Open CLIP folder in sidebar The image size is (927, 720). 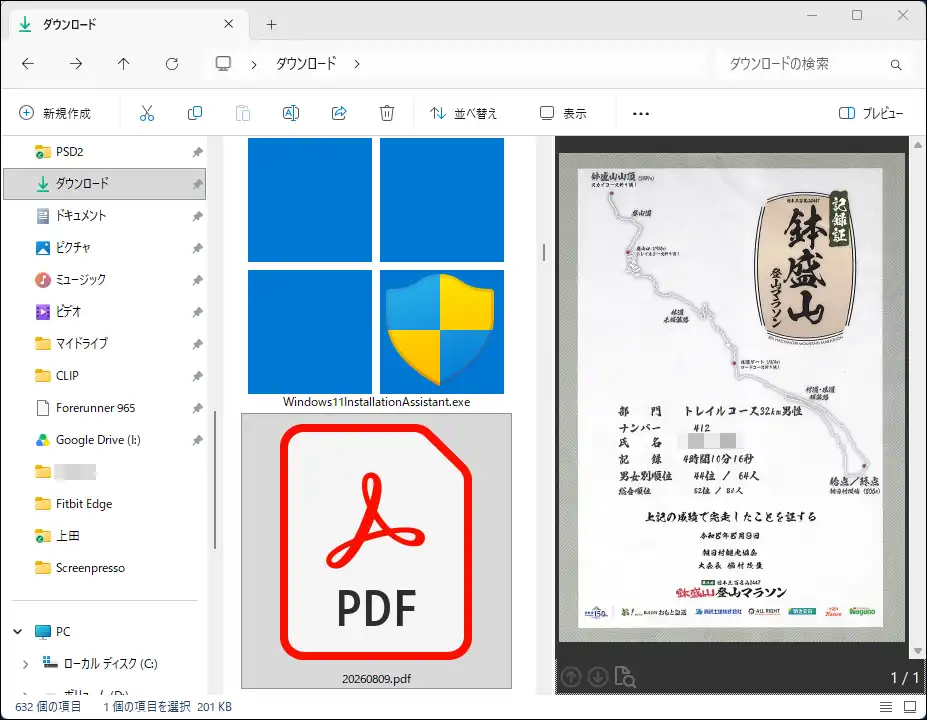104,375
